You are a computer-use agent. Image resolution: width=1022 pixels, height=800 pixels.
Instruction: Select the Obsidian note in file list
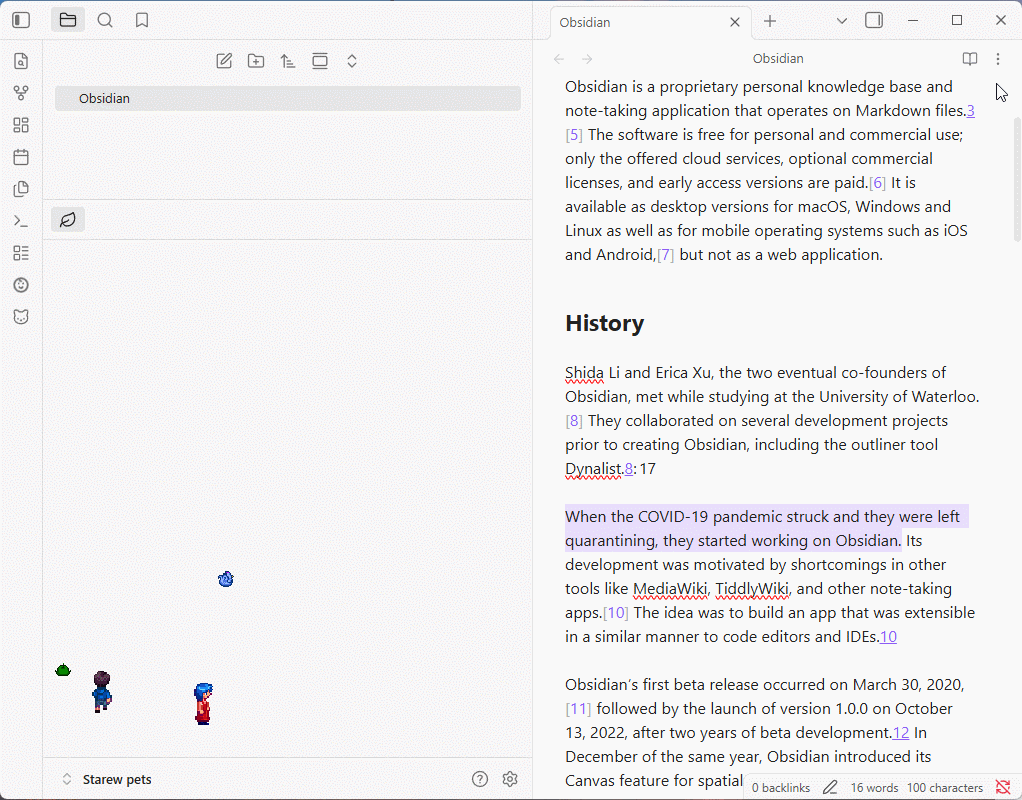[287, 98]
